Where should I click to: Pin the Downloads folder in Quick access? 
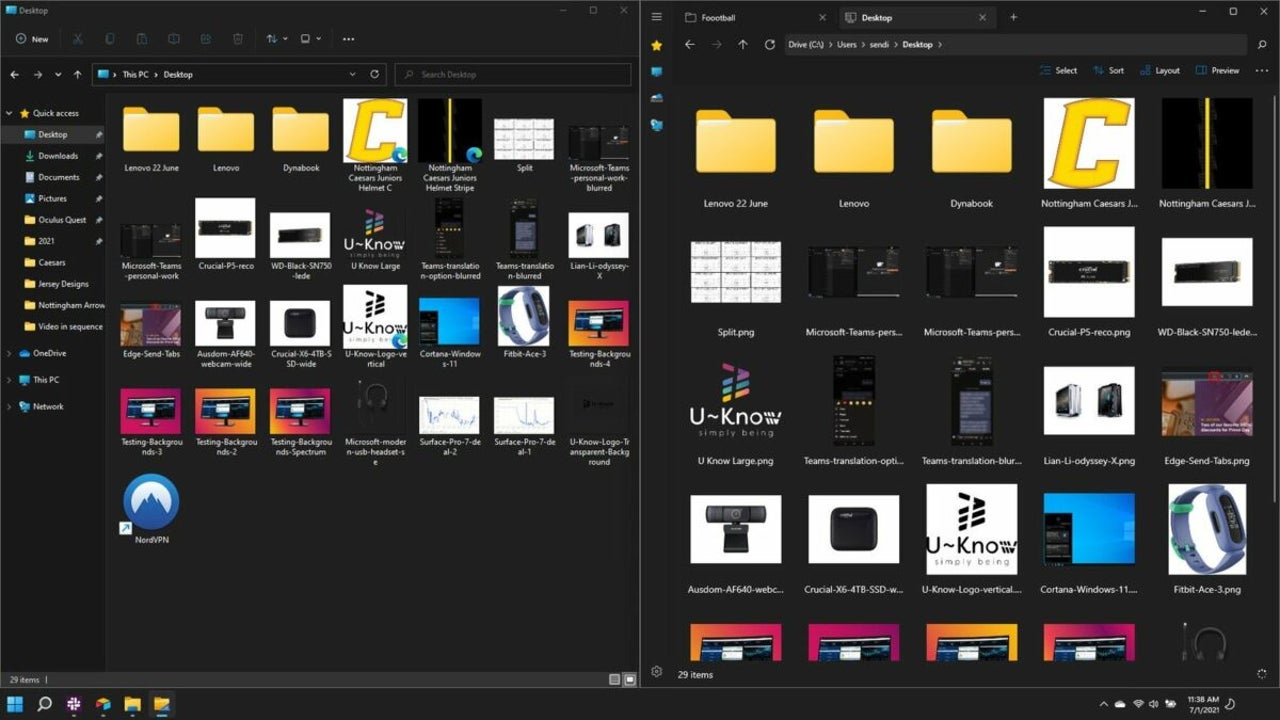tap(98, 156)
